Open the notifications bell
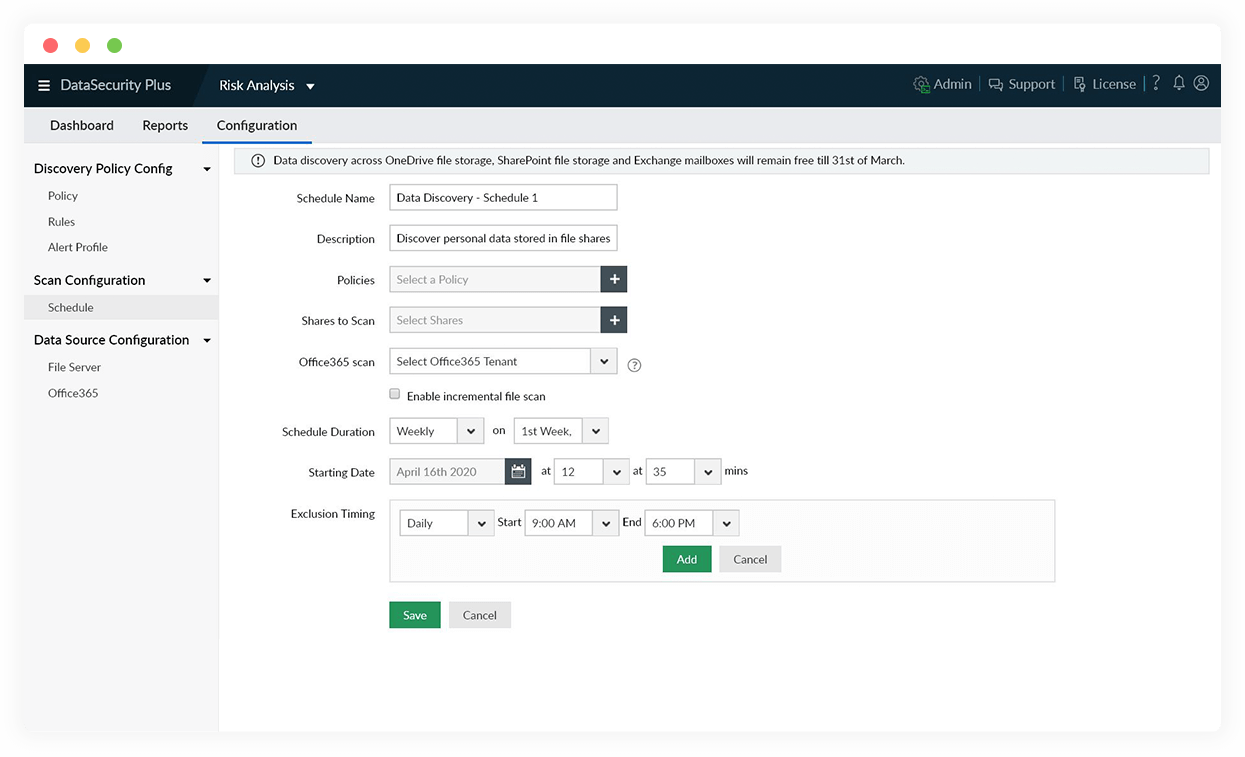 1179,84
